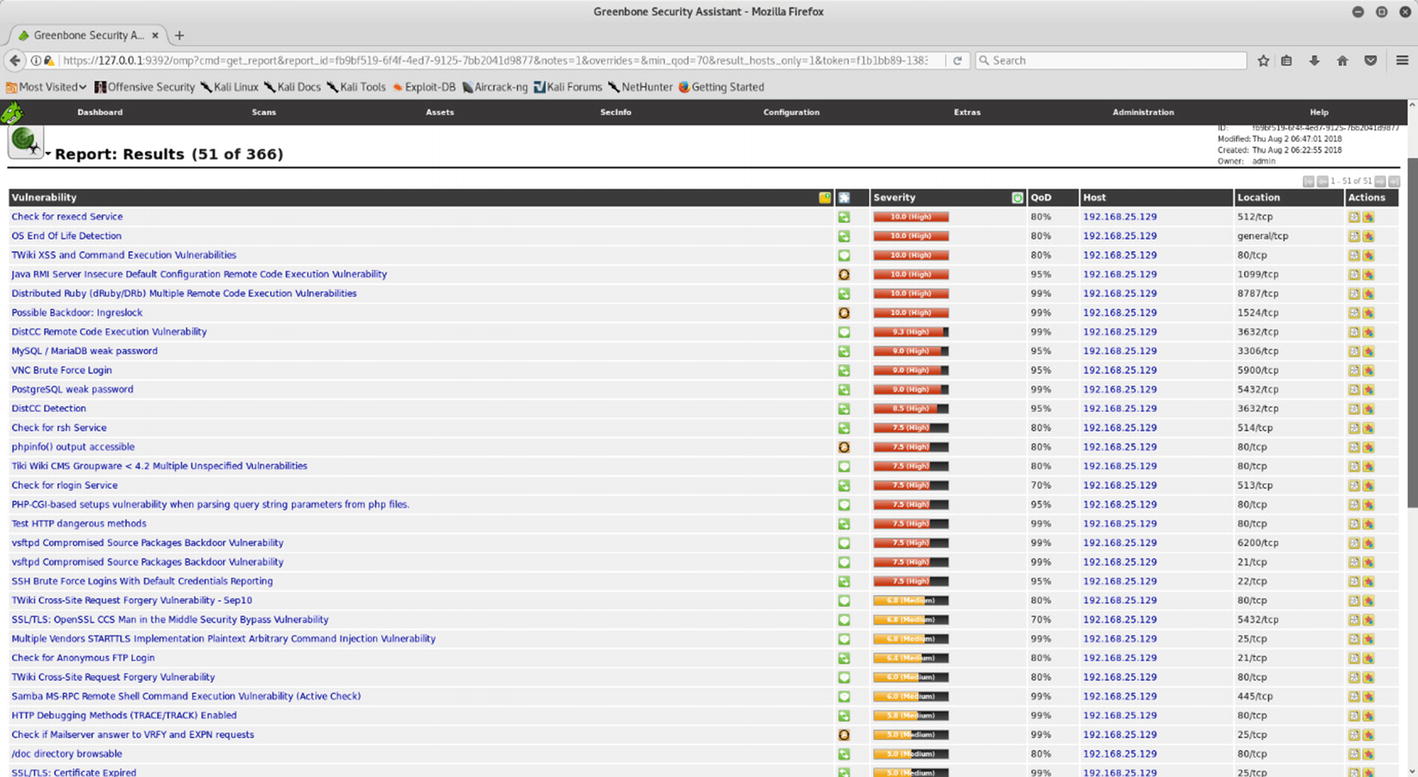Add note for Check for rexecd Service
Viewport: 1418px width, 777px height.
pos(1354,217)
